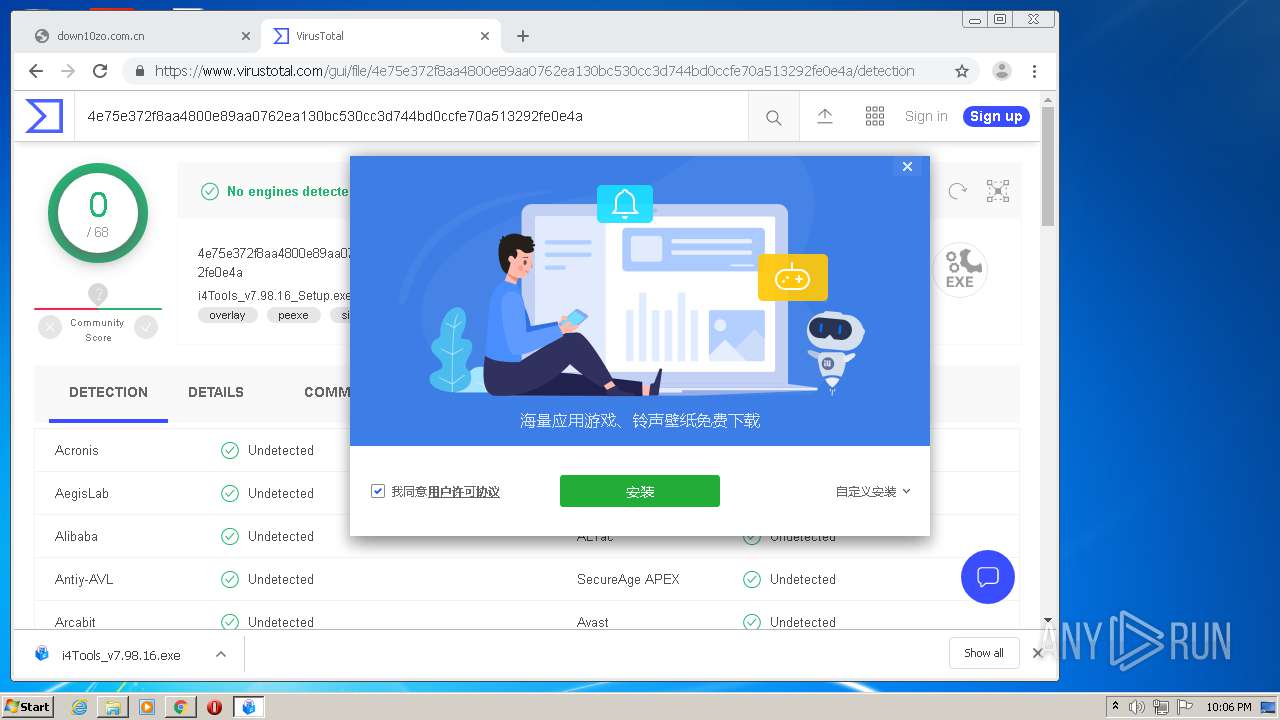1280x720 pixels.
Task: Click the VirusTotal logo icon
Action: point(44,116)
